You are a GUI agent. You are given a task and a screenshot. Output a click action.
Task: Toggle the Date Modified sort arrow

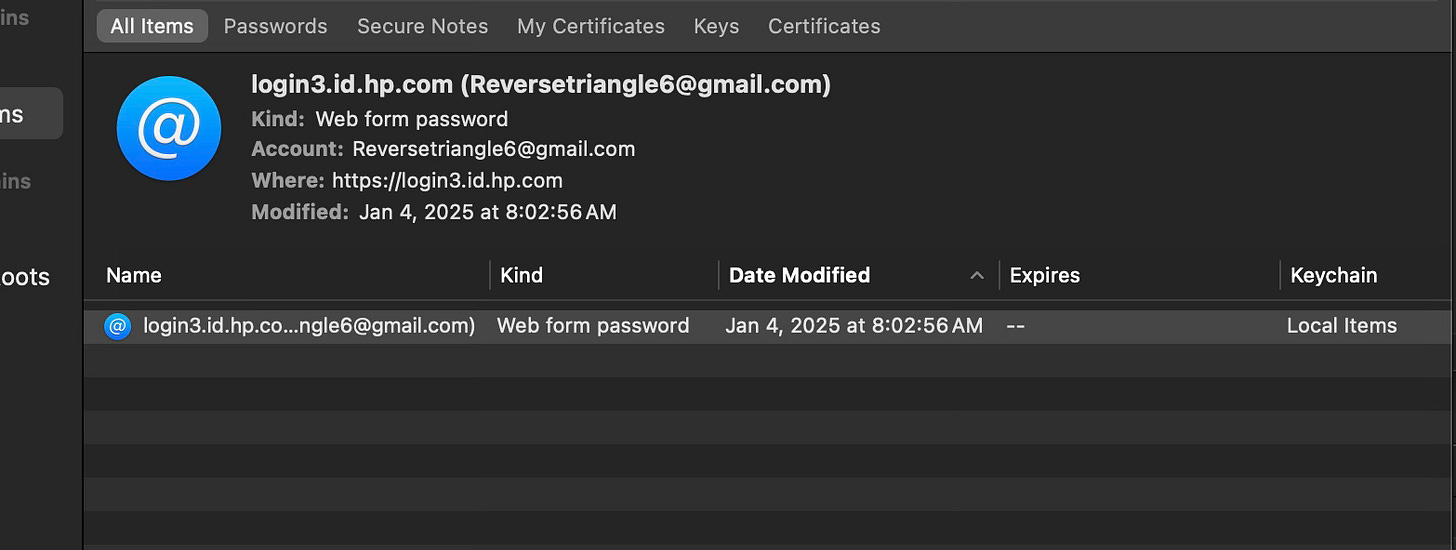click(x=977, y=276)
